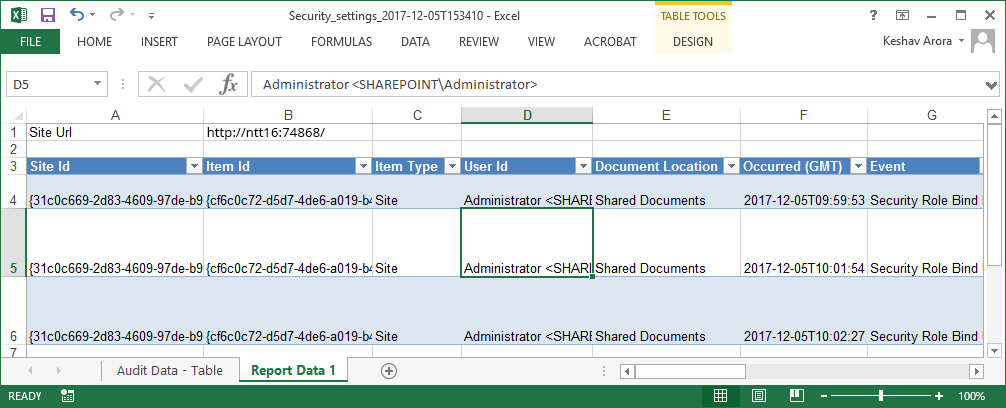Open the VIEW ribbon tab
This screenshot has height=408, width=1006.
pos(541,42)
